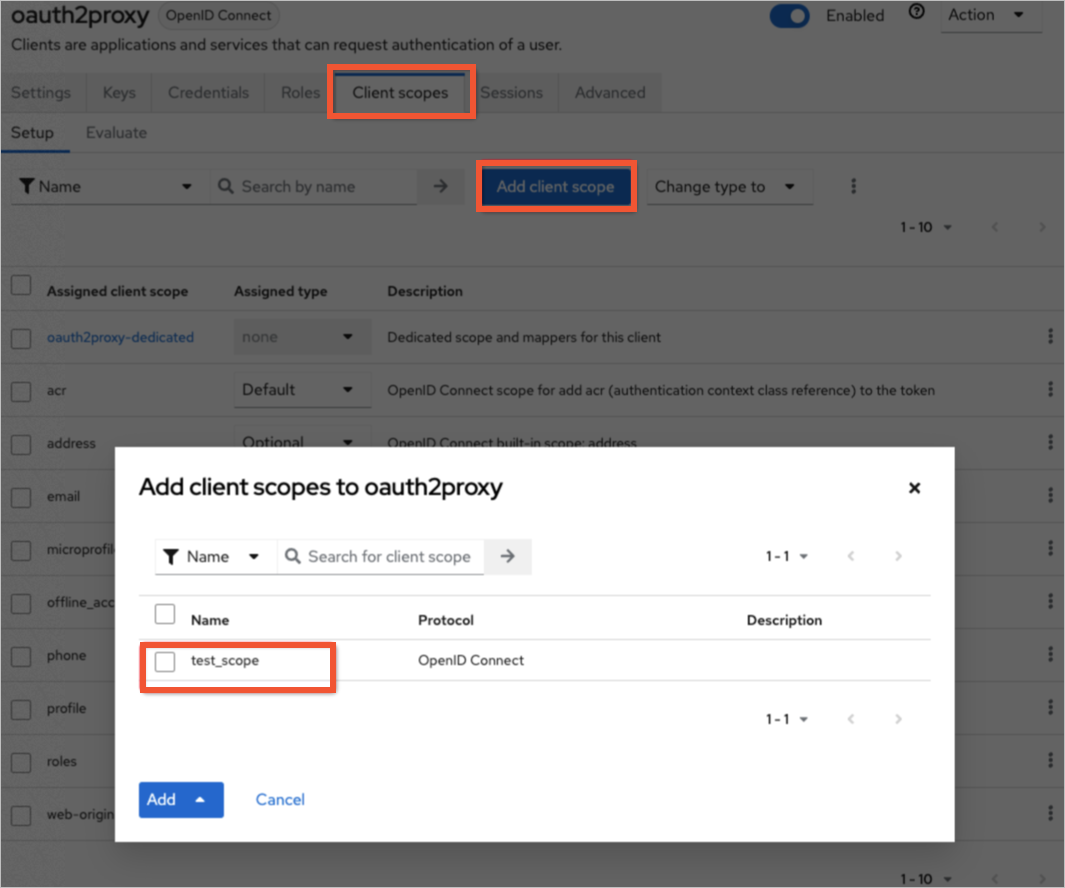Open kebab menu for address row
The width and height of the screenshot is (1065, 888).
click(1050, 443)
